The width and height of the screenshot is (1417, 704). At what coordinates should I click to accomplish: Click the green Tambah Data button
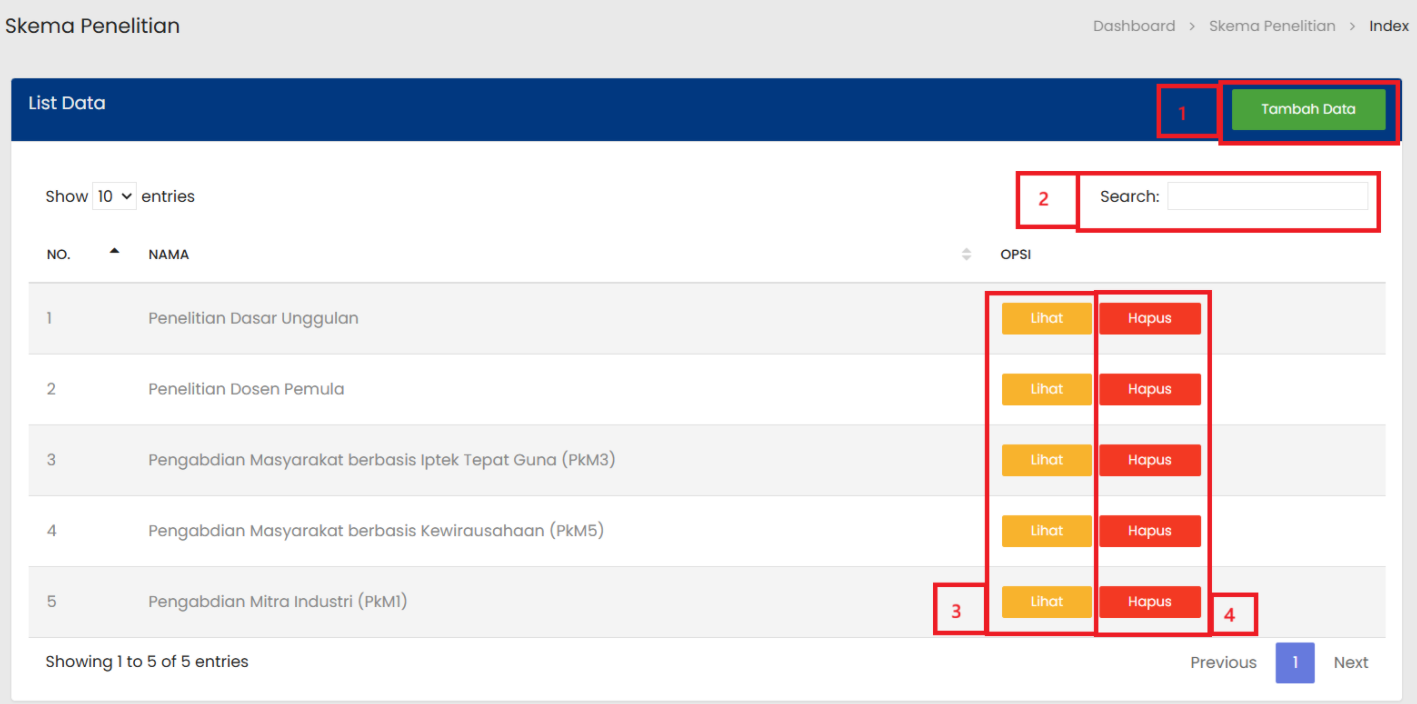pos(1308,110)
